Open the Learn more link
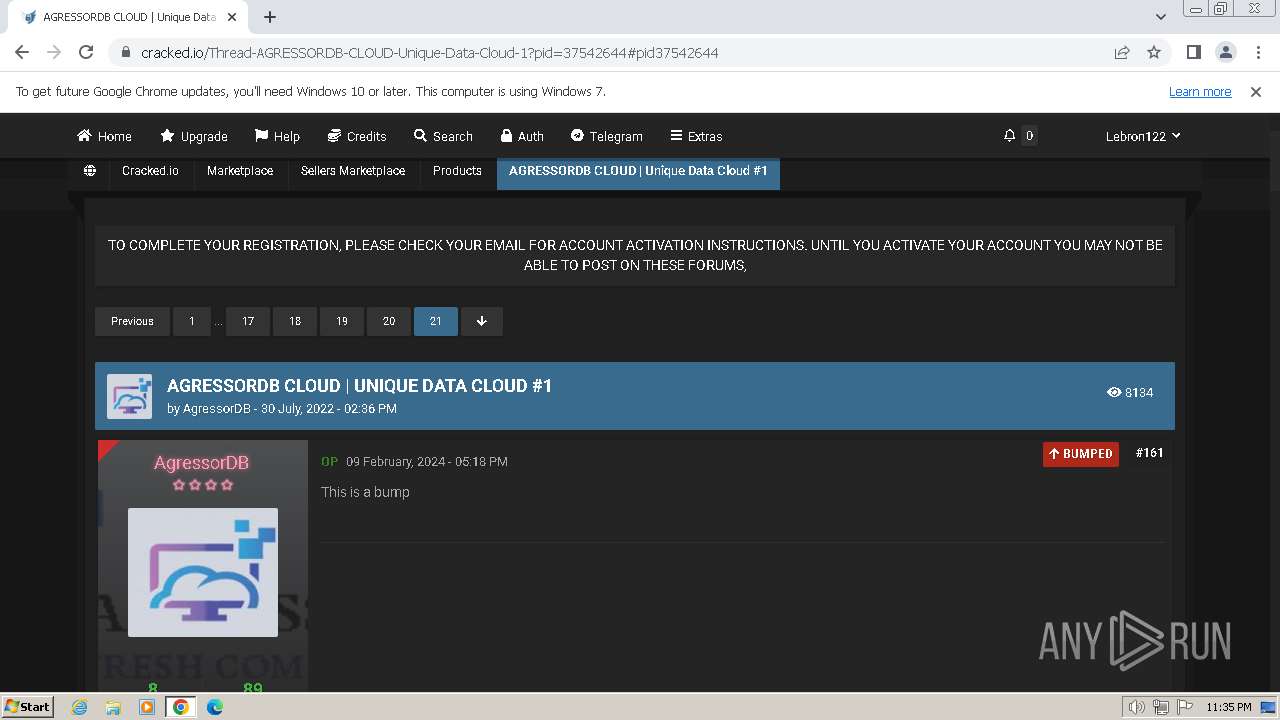The image size is (1280, 720). click(x=1200, y=91)
